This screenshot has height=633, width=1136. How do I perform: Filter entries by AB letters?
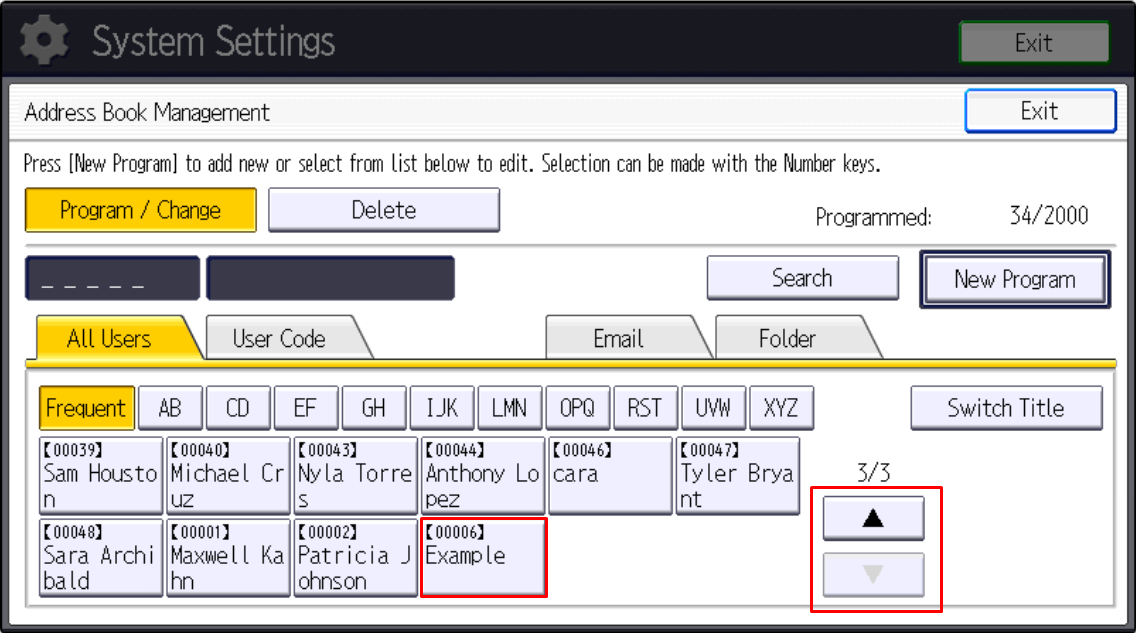(170, 407)
